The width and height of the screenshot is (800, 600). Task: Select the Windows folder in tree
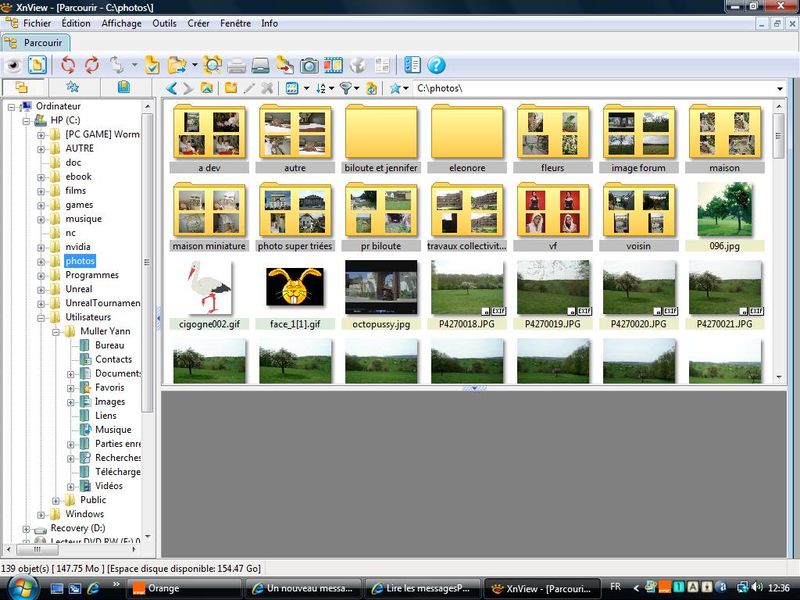pos(84,514)
